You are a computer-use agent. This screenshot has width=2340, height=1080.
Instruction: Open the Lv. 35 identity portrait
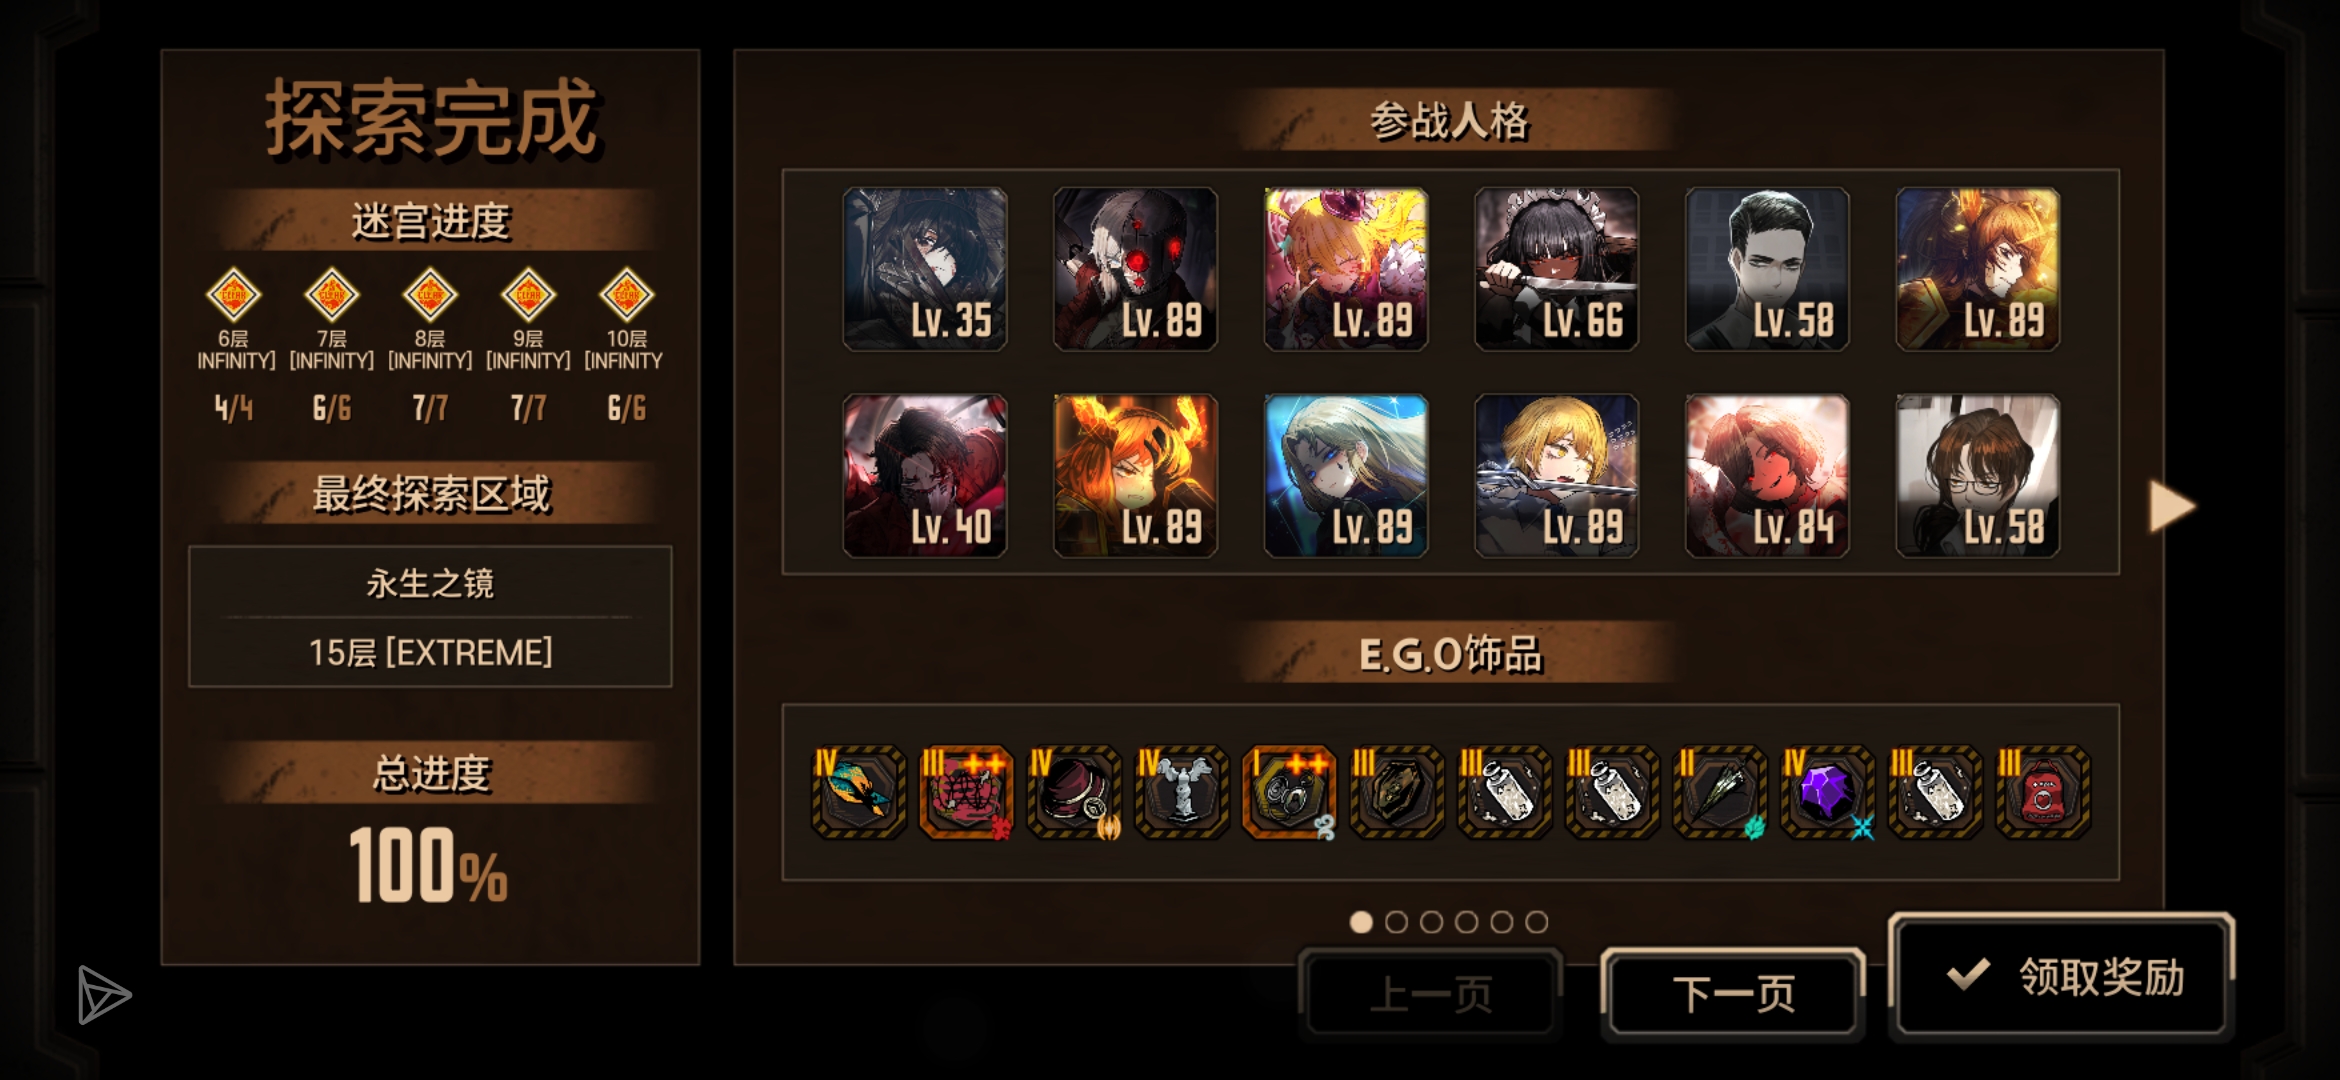(x=925, y=269)
